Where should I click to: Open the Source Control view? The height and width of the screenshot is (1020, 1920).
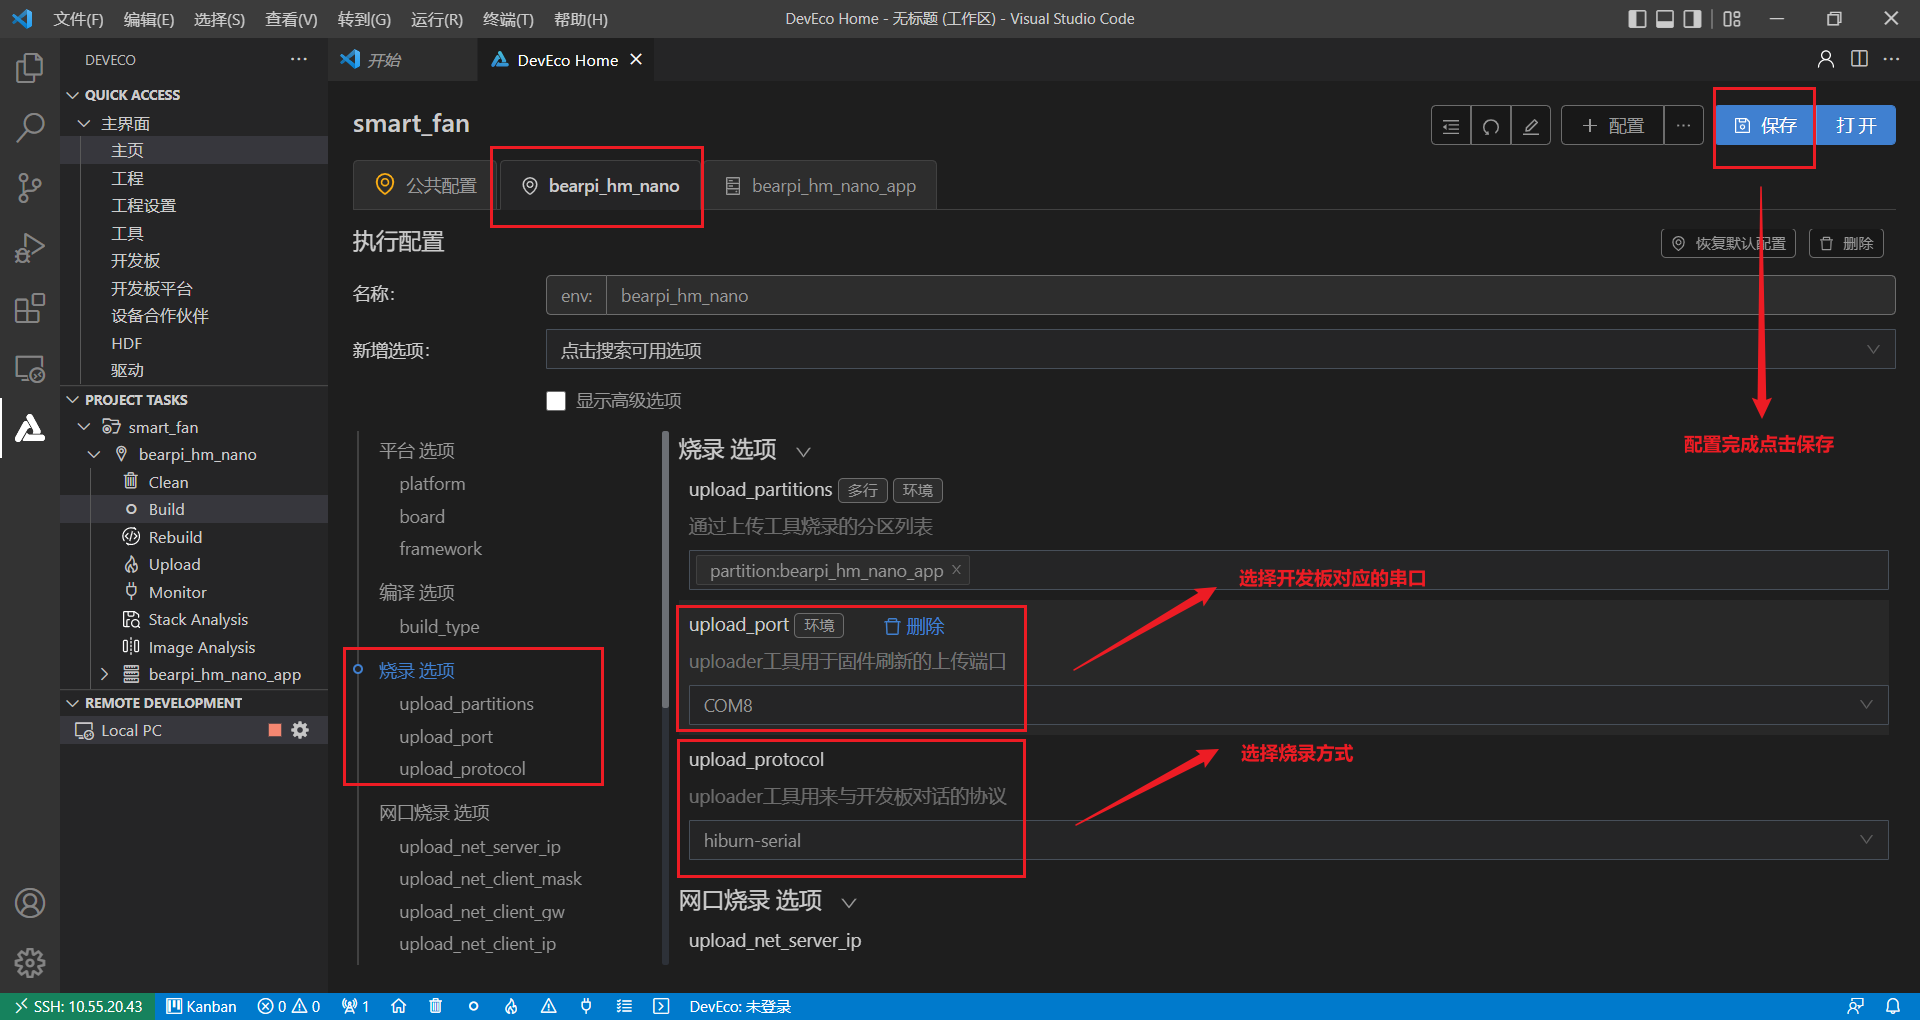(x=30, y=187)
